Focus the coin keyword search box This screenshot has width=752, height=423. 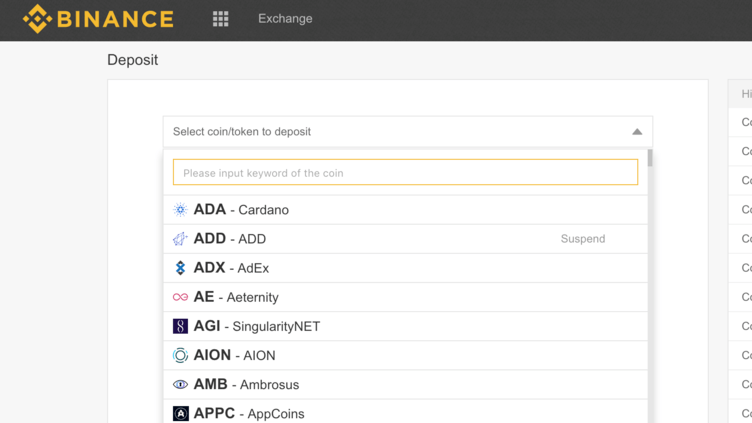405,172
